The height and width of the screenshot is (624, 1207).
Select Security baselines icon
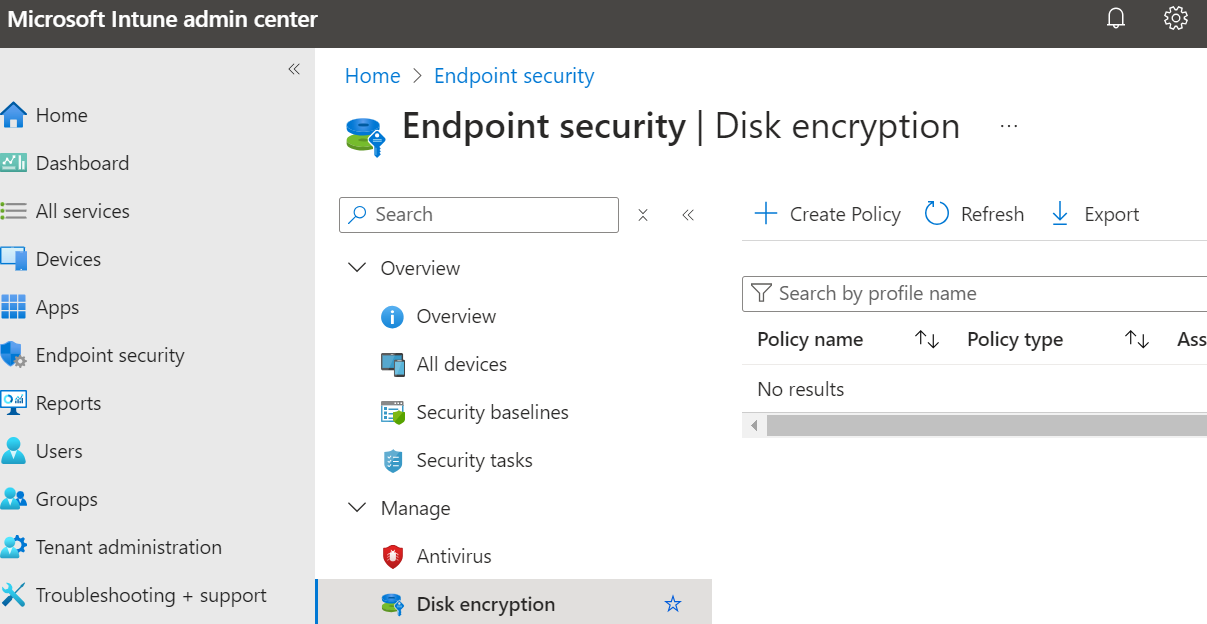pos(393,412)
